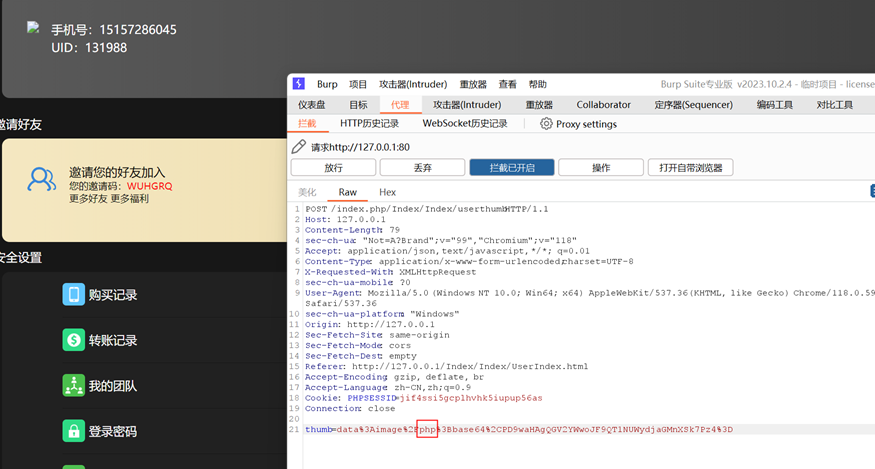Click the 打开自带浏览器 button
The width and height of the screenshot is (875, 469).
690,168
